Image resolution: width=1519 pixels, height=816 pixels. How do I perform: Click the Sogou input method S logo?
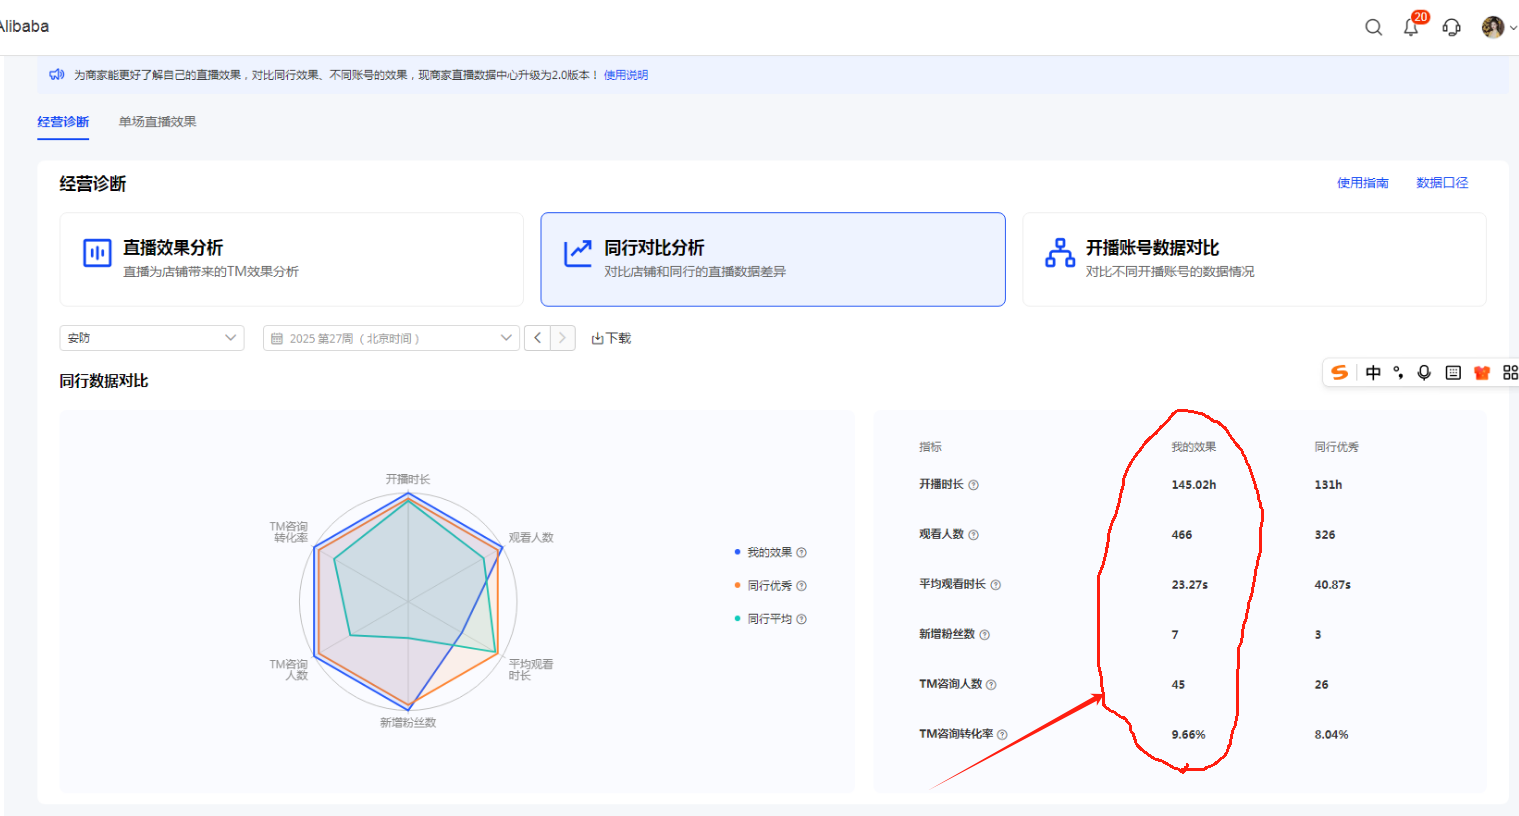[1340, 372]
